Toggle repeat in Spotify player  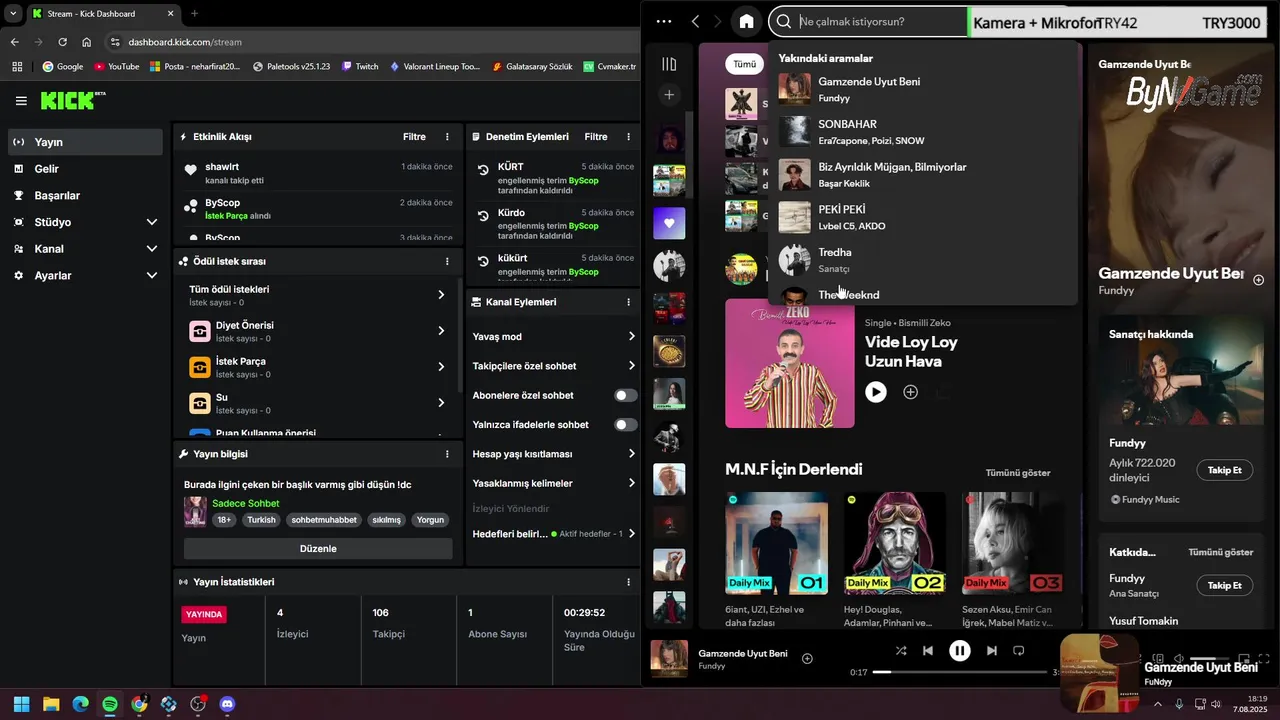click(1018, 651)
